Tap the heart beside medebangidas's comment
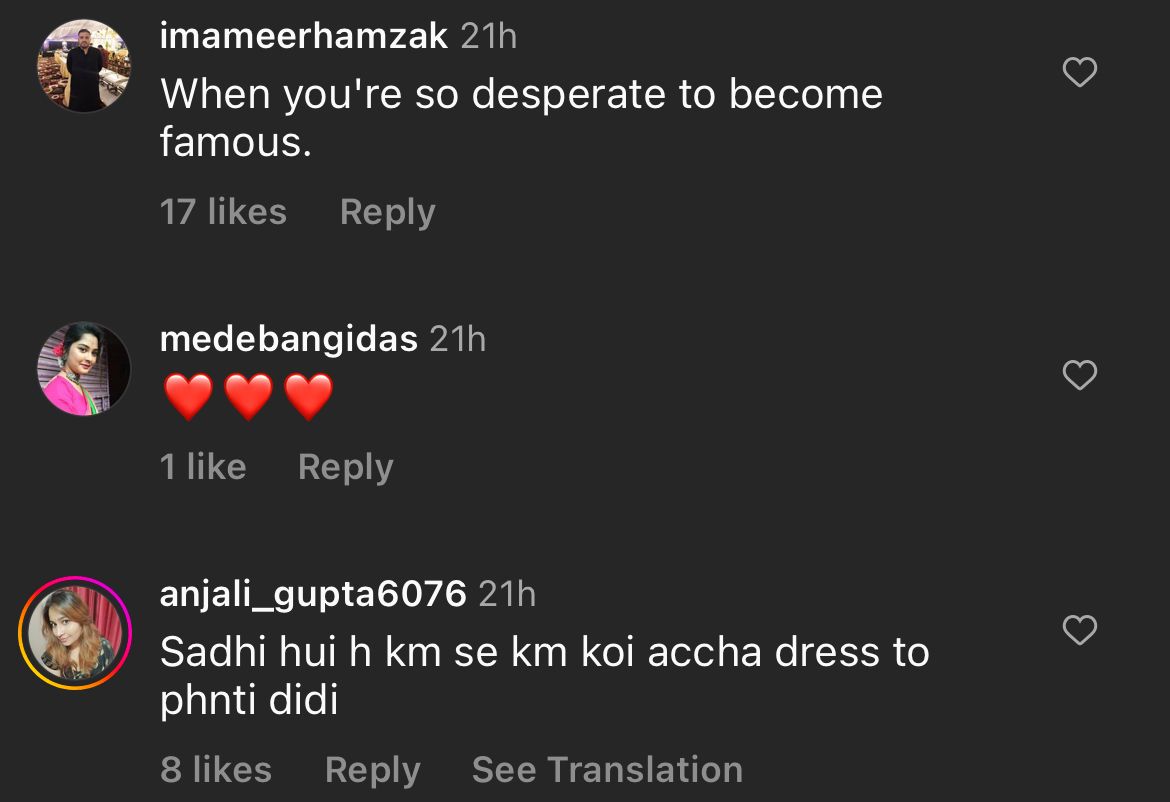 (1079, 375)
